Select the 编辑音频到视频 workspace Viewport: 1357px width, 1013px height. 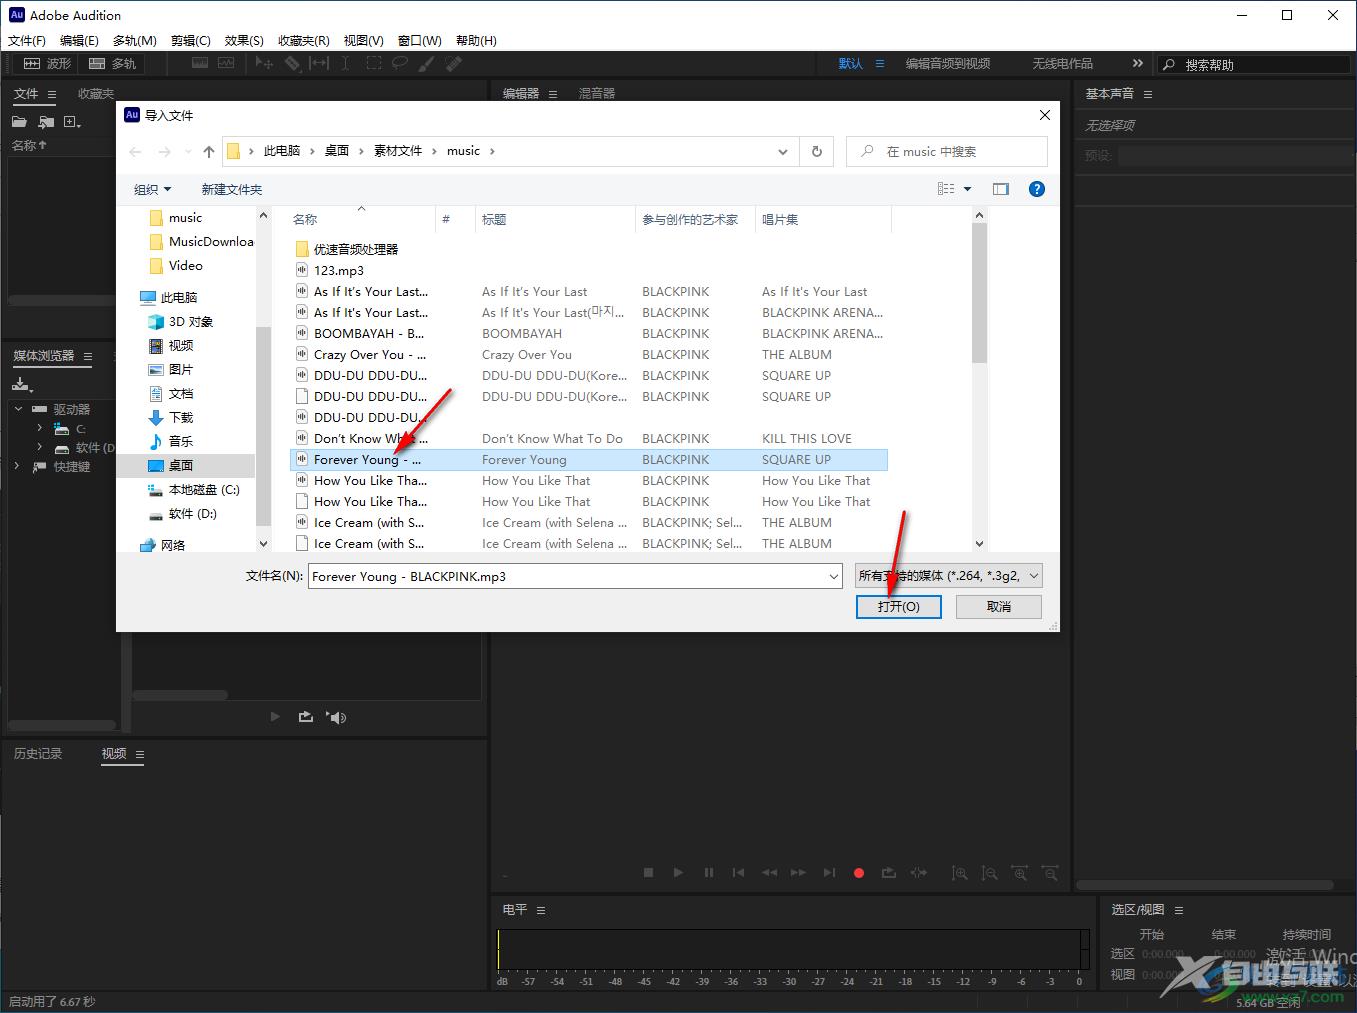(x=948, y=63)
